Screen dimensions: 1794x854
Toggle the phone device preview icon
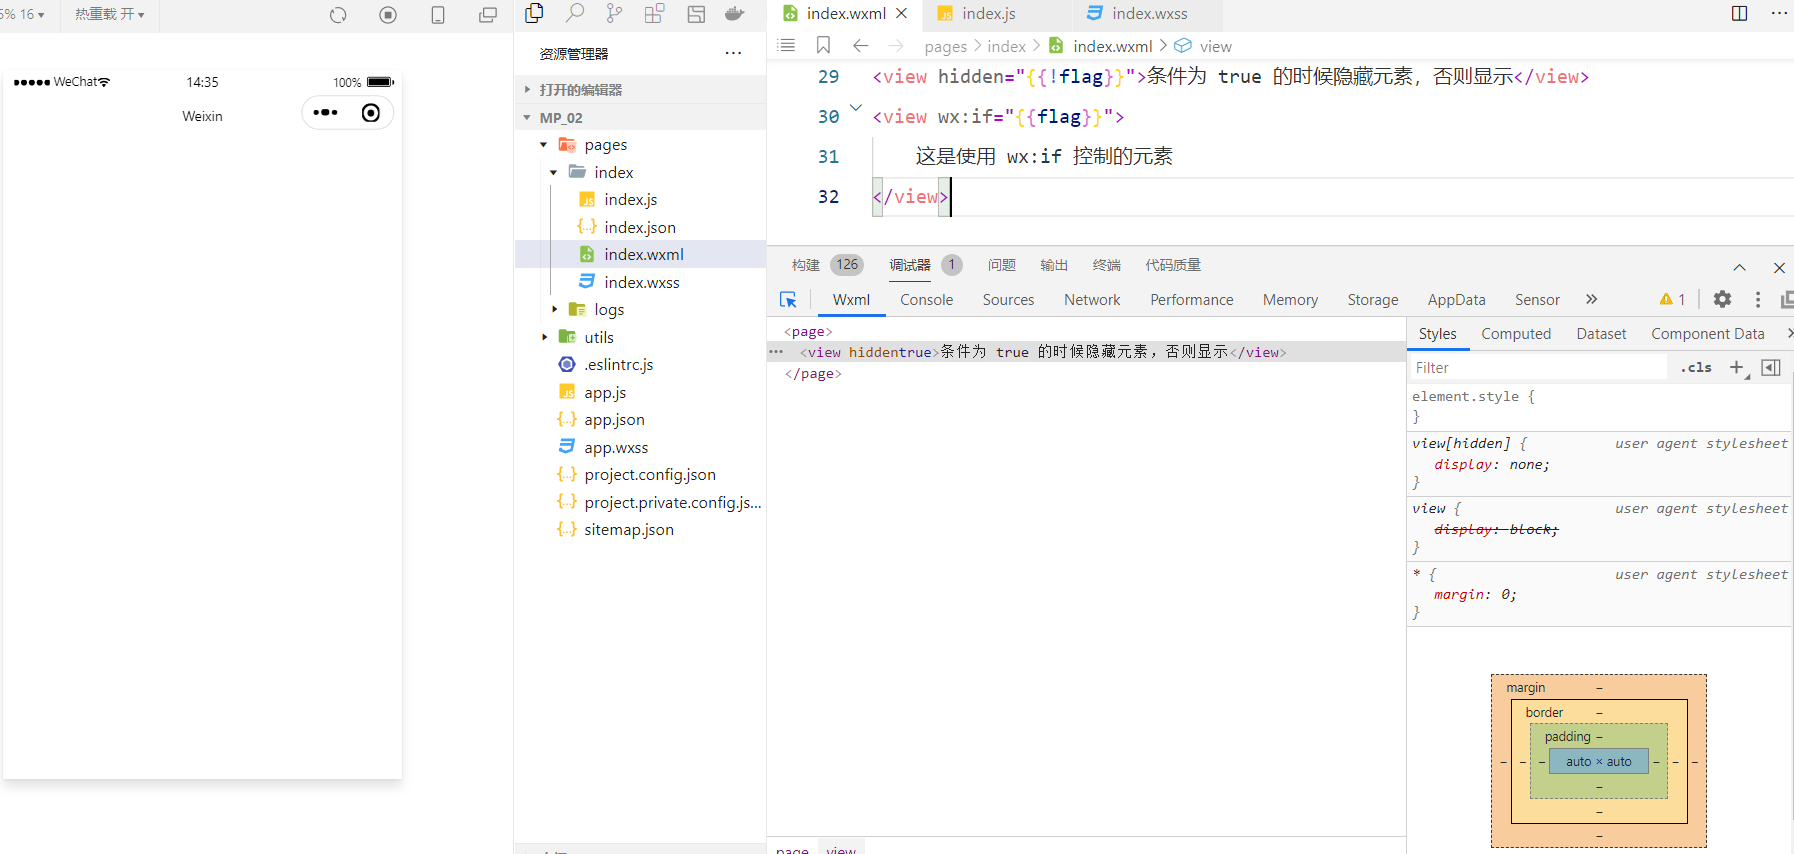438,15
